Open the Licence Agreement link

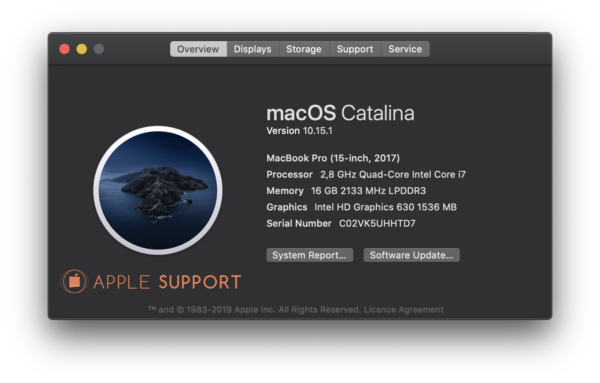click(x=403, y=310)
